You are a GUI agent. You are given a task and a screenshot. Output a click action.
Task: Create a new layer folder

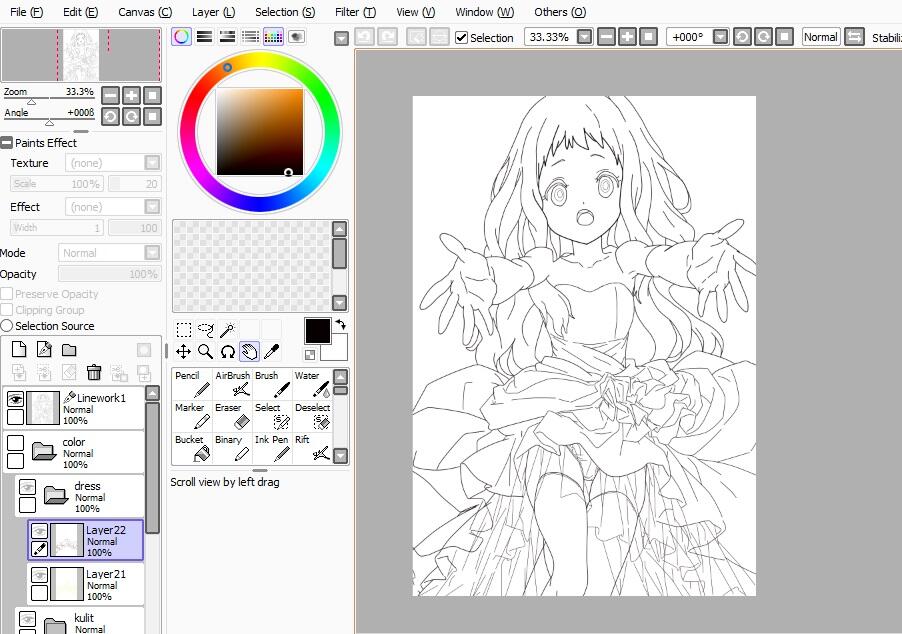pyautogui.click(x=69, y=349)
